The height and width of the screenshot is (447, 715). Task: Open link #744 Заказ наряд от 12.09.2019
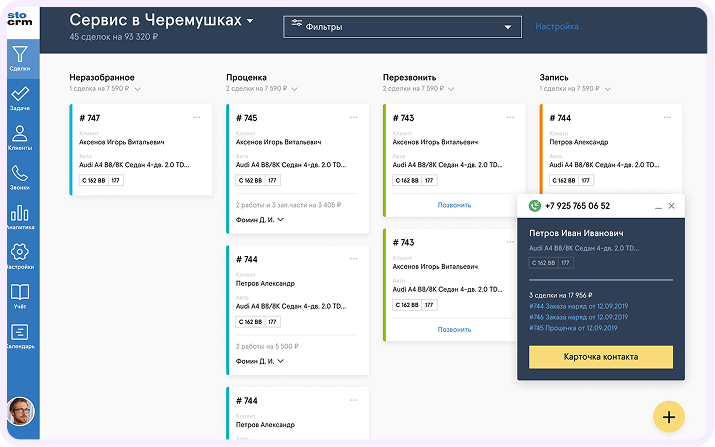[x=578, y=306]
